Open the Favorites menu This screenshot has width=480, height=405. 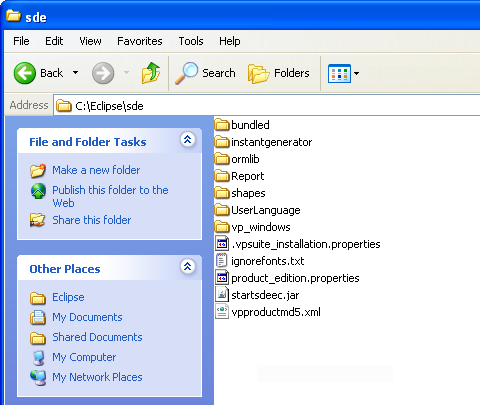(140, 41)
